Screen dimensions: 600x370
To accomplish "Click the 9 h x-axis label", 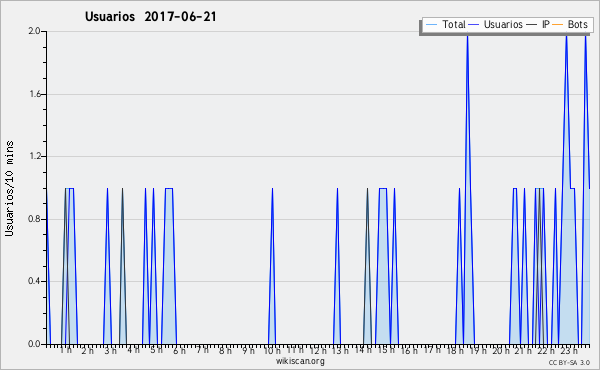I will point(248,350).
